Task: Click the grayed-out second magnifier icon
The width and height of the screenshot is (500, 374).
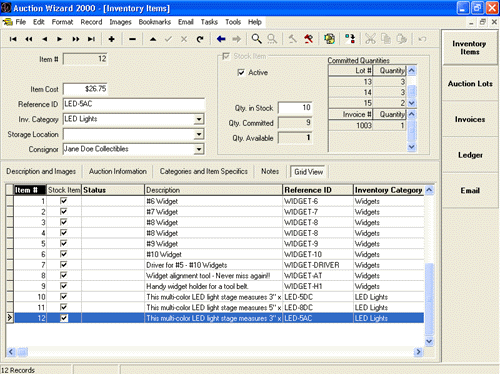Action: click(x=272, y=39)
